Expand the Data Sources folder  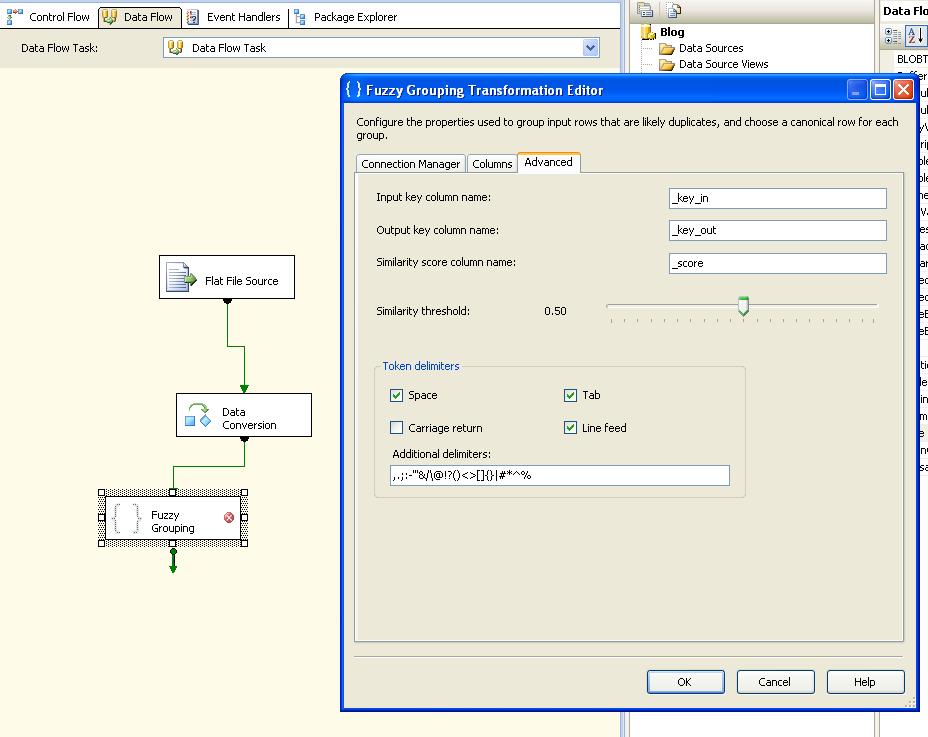[665, 47]
